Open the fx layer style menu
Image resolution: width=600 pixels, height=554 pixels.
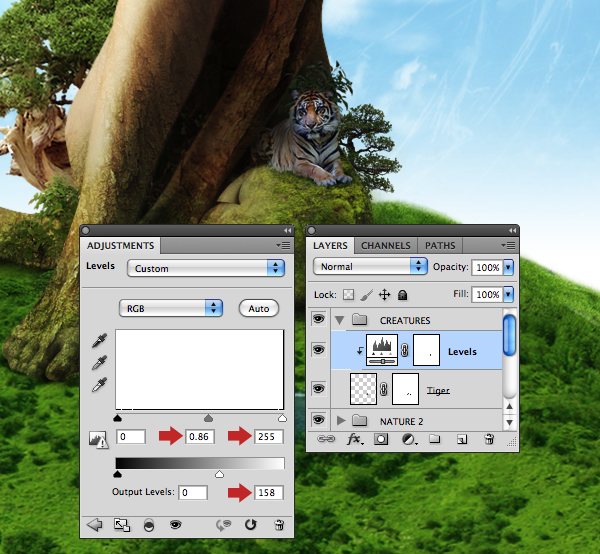pyautogui.click(x=355, y=439)
